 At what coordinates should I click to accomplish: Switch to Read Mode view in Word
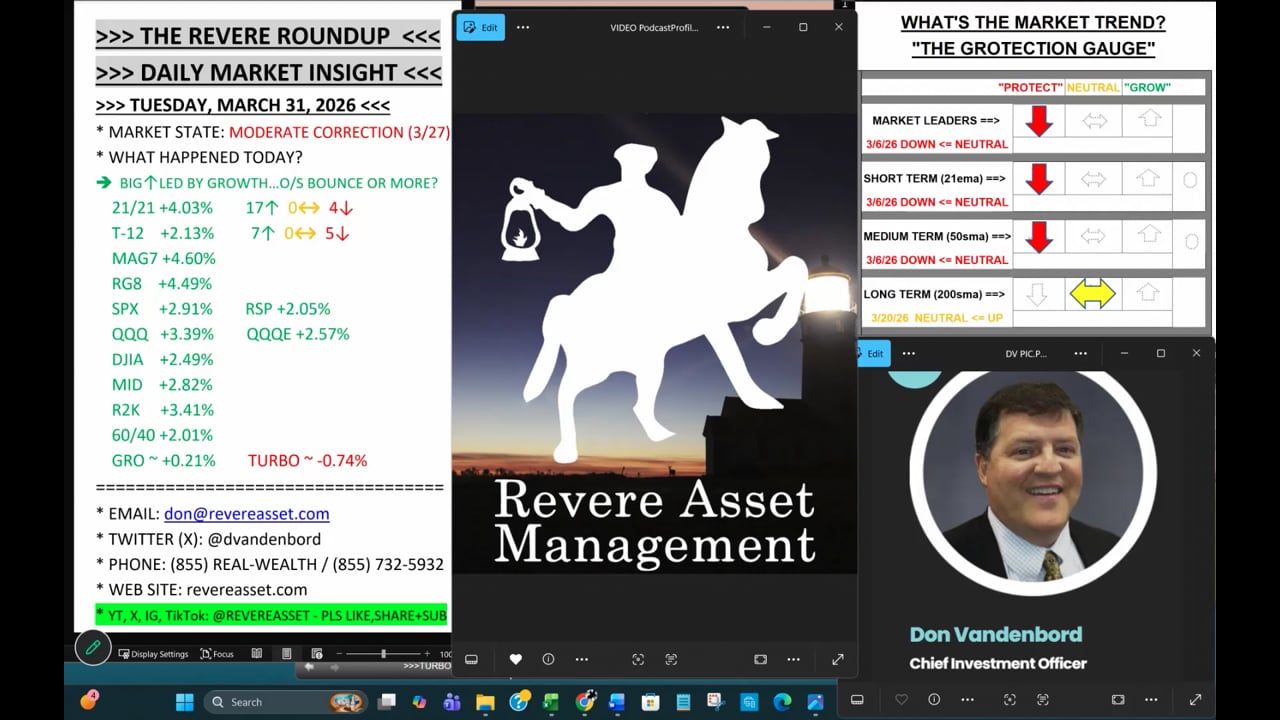pyautogui.click(x=257, y=654)
